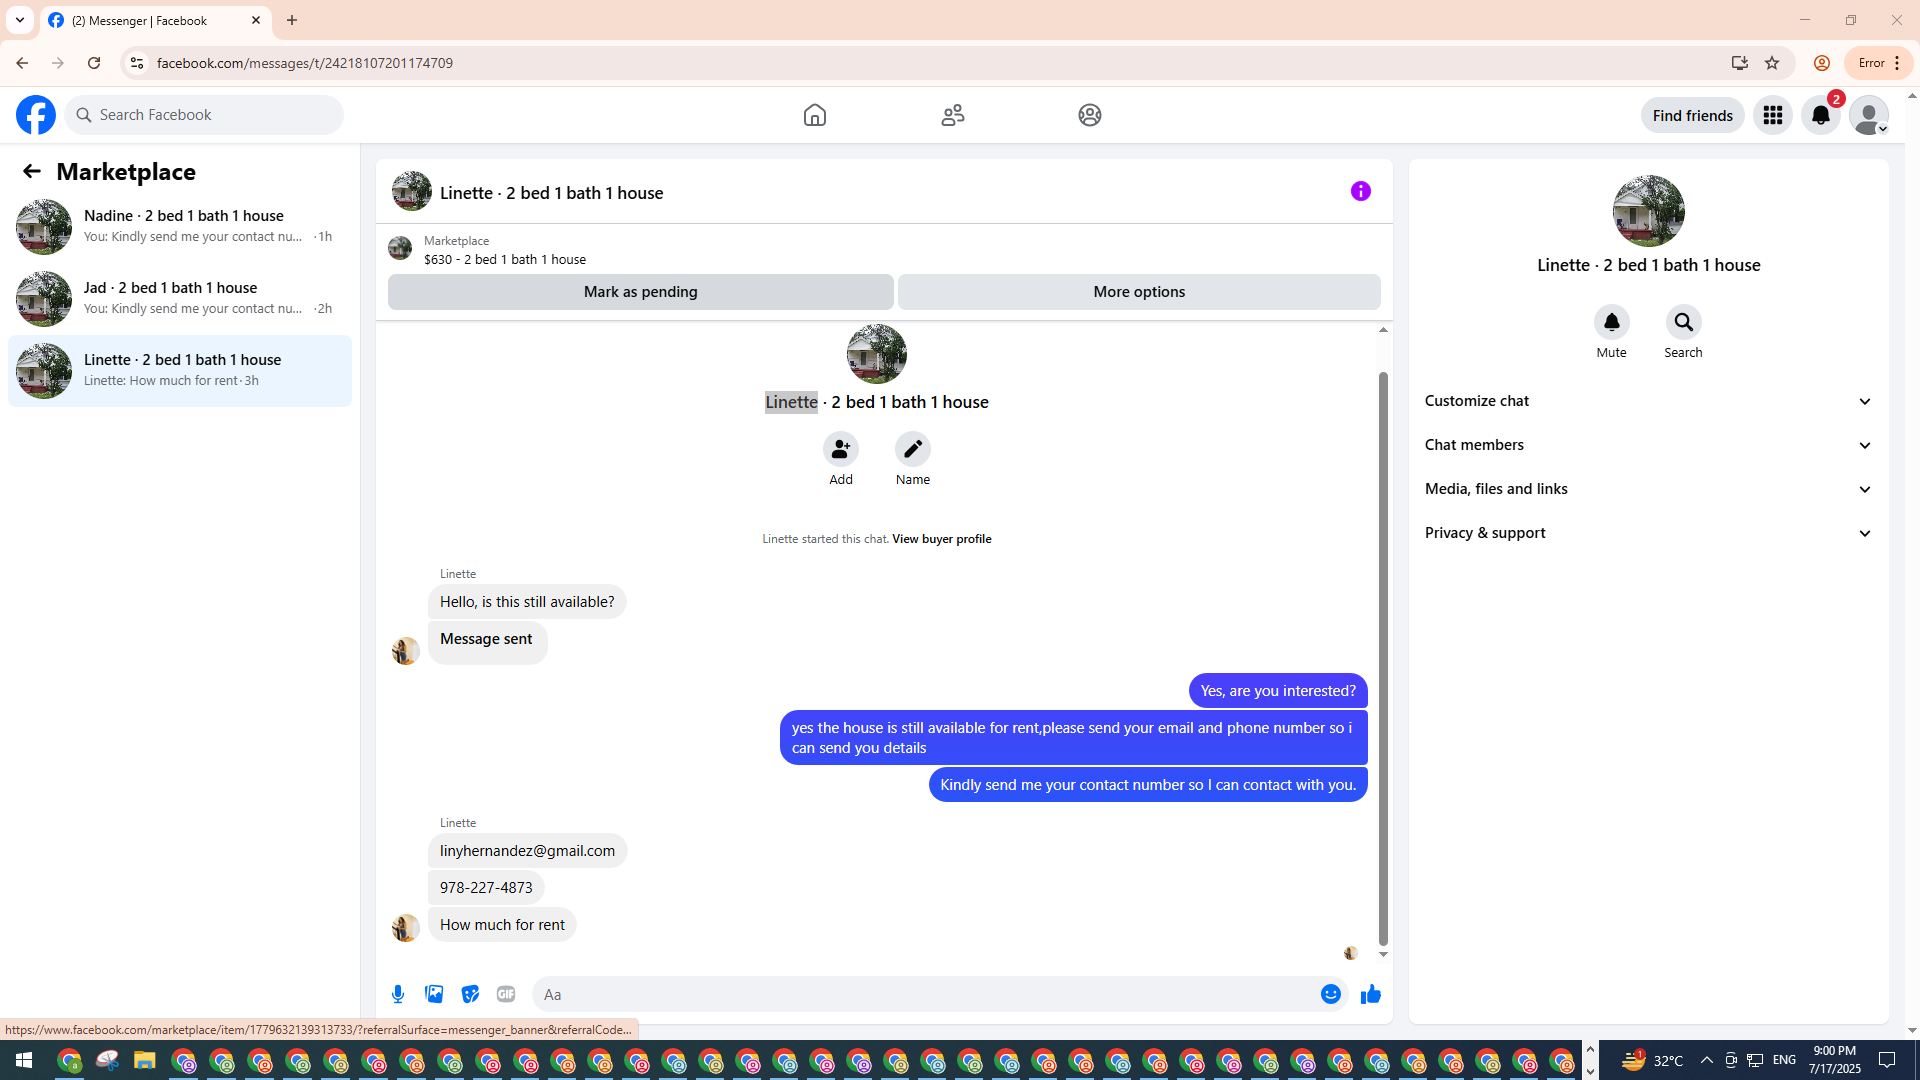The width and height of the screenshot is (1920, 1080).
Task: Open the Groups icon in top navigation
Action: [x=1090, y=115]
